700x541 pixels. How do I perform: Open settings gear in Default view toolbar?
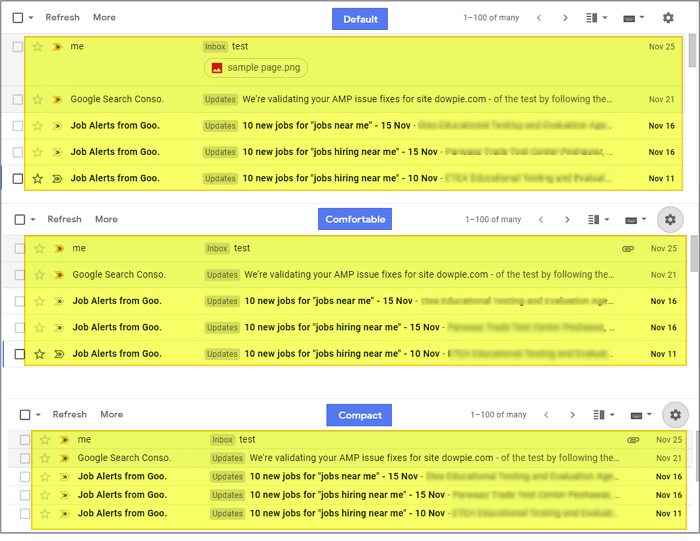pos(668,18)
